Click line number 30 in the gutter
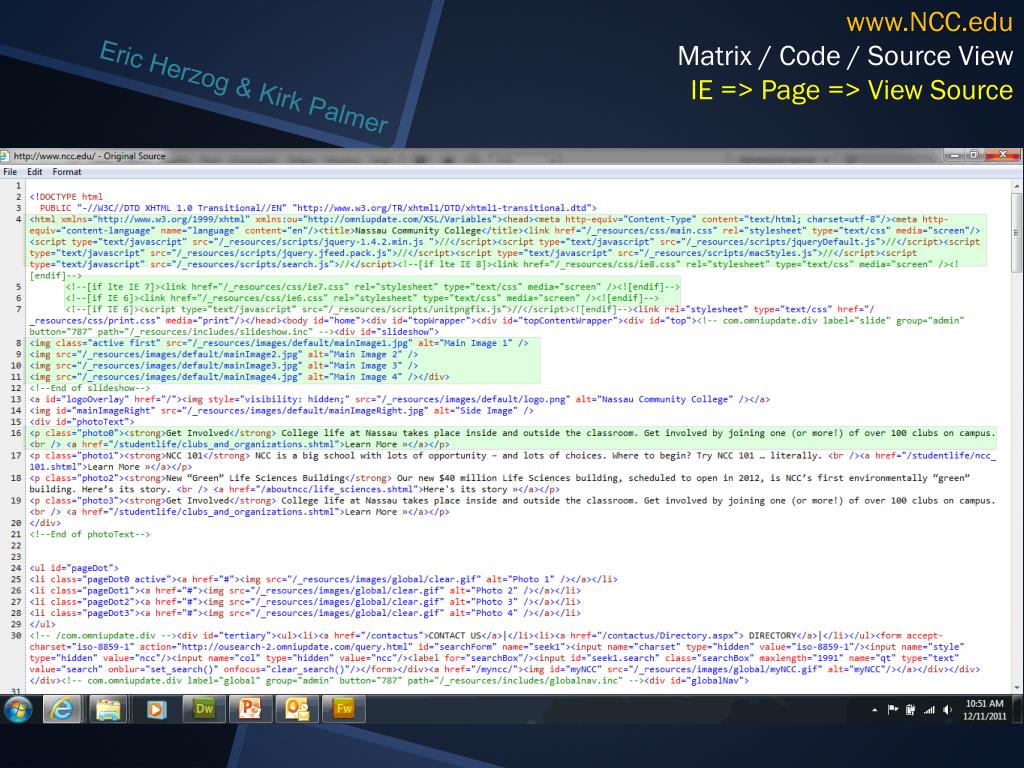The width and height of the screenshot is (1024, 768). [x=16, y=635]
